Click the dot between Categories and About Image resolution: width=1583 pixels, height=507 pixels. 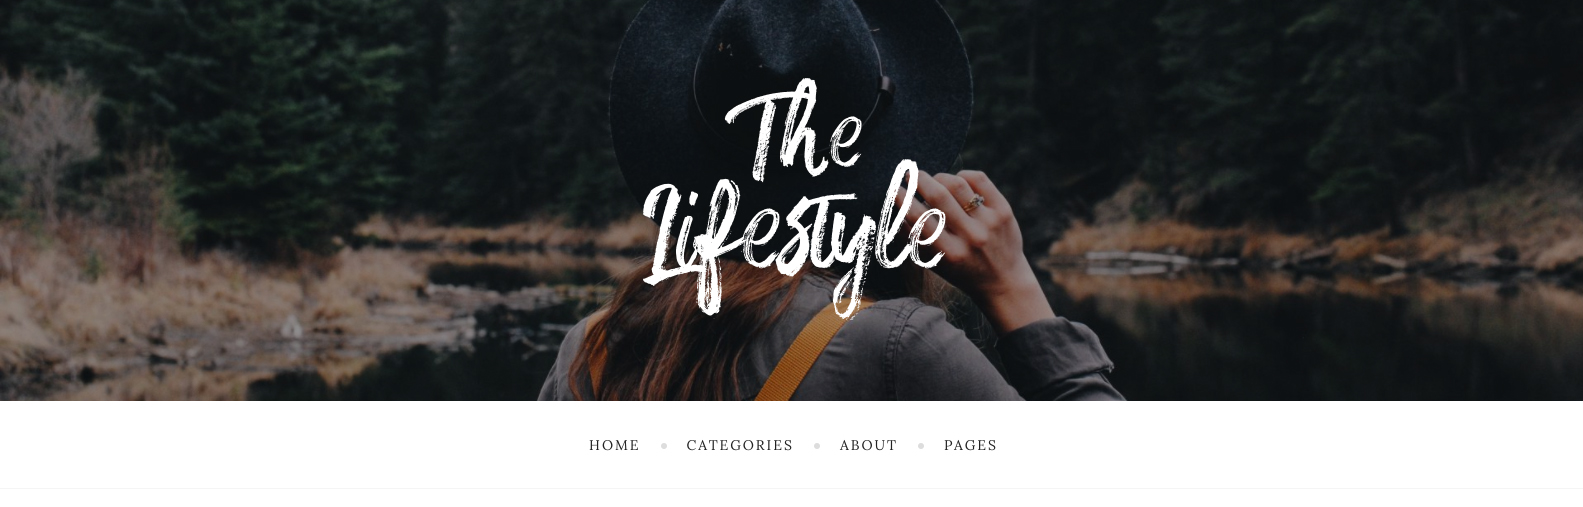pos(817,446)
